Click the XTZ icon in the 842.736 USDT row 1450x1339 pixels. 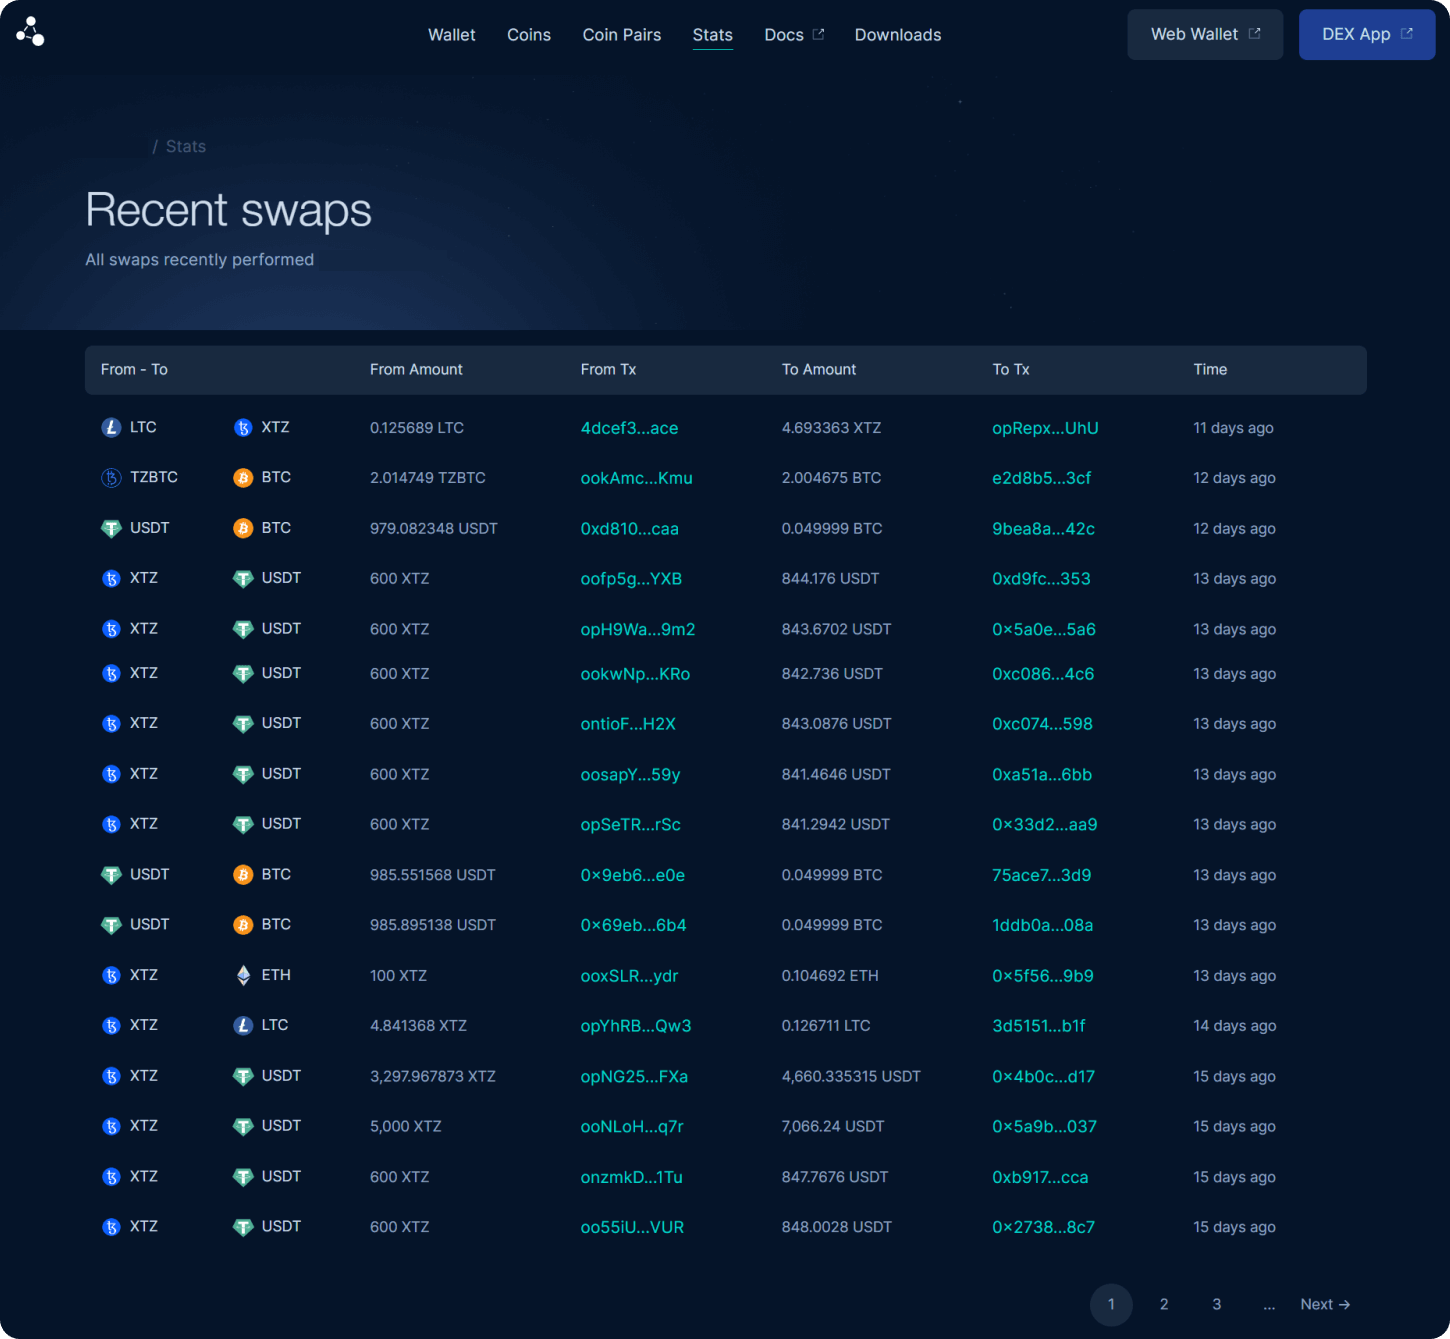pos(112,674)
